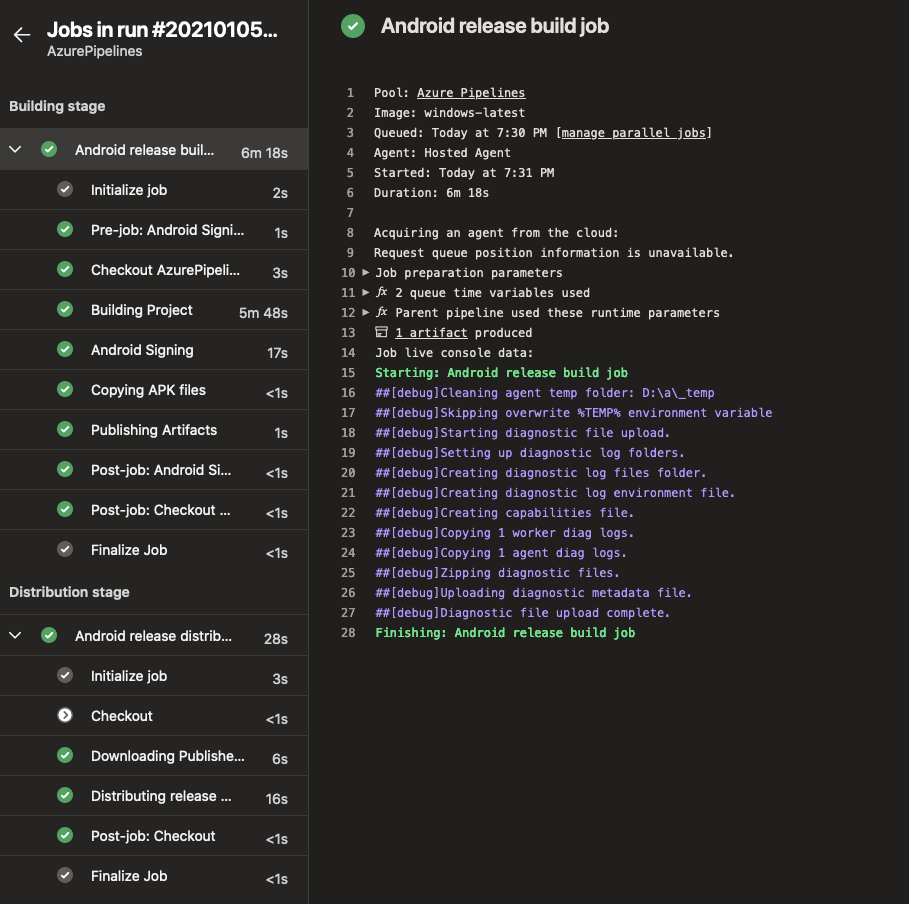
Task: Click fx icon beside queue time variables
Action: coord(381,293)
